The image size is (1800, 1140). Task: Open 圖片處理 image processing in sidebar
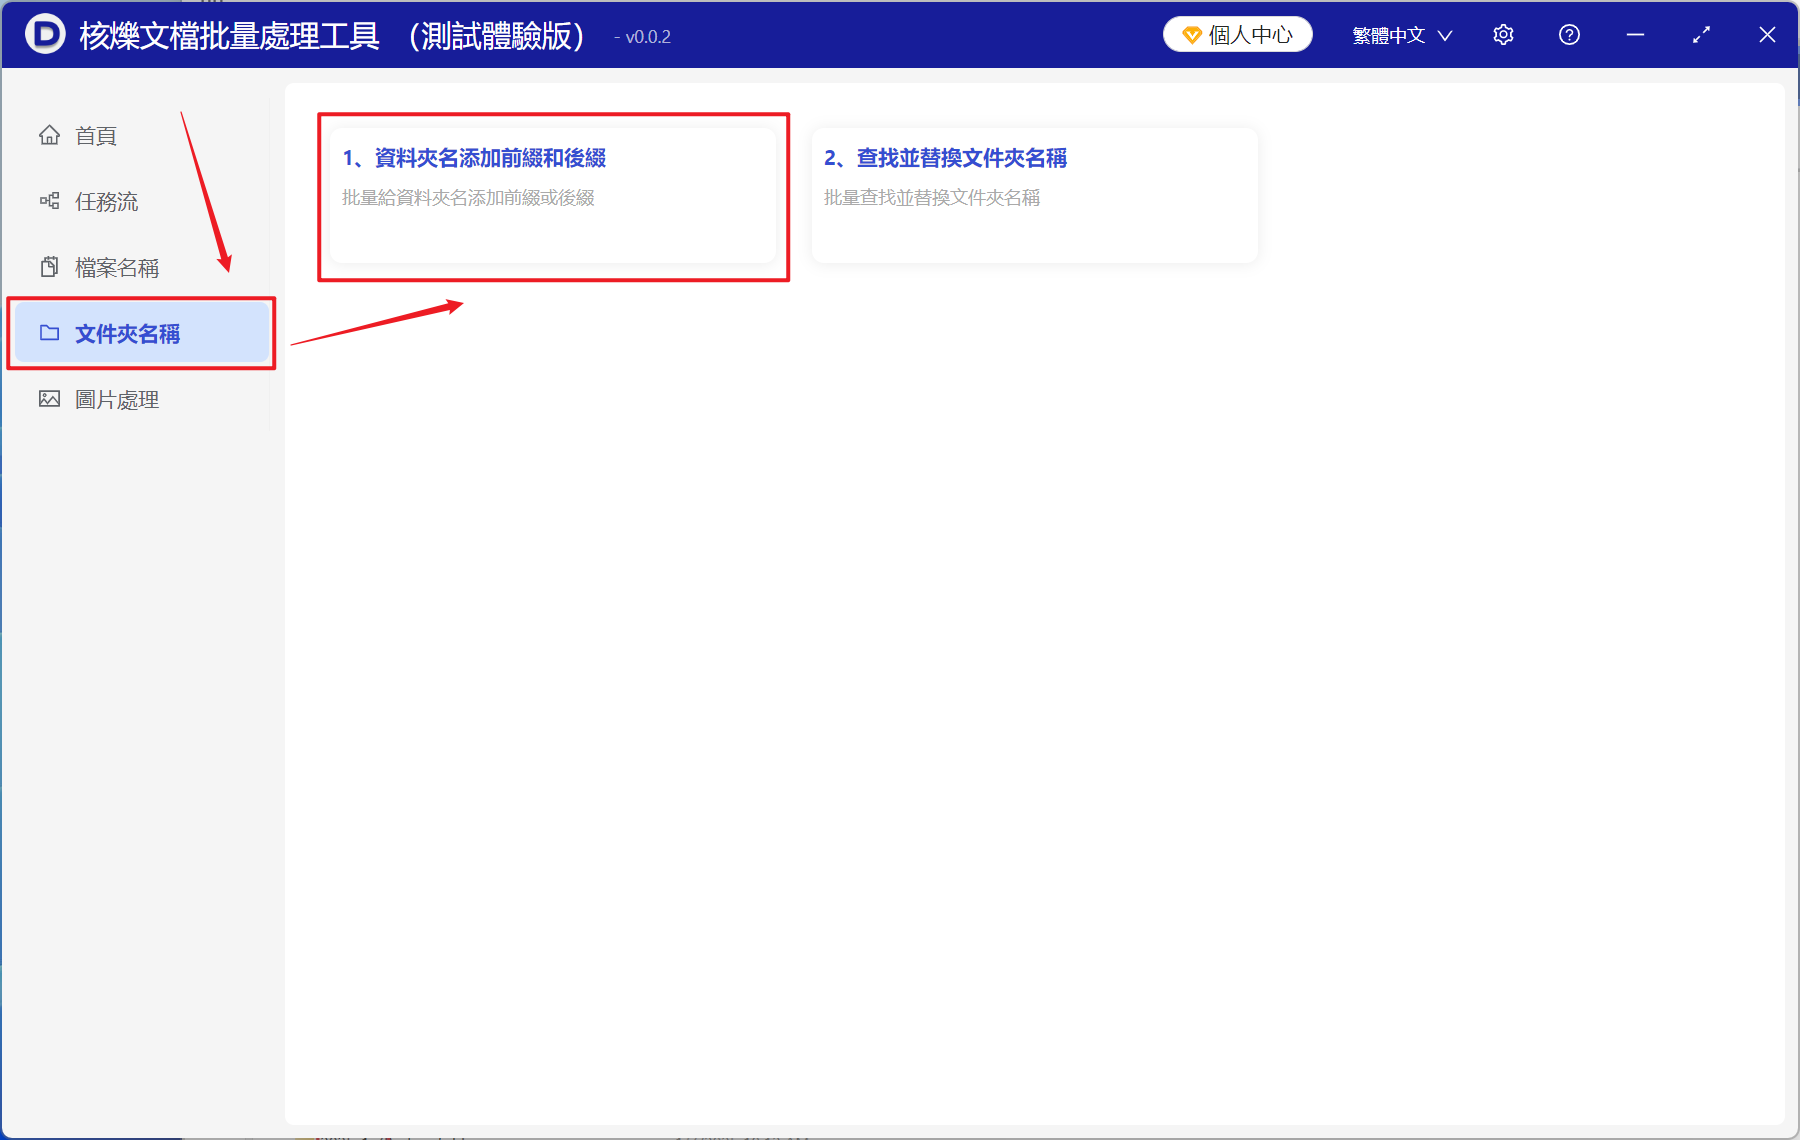142,399
